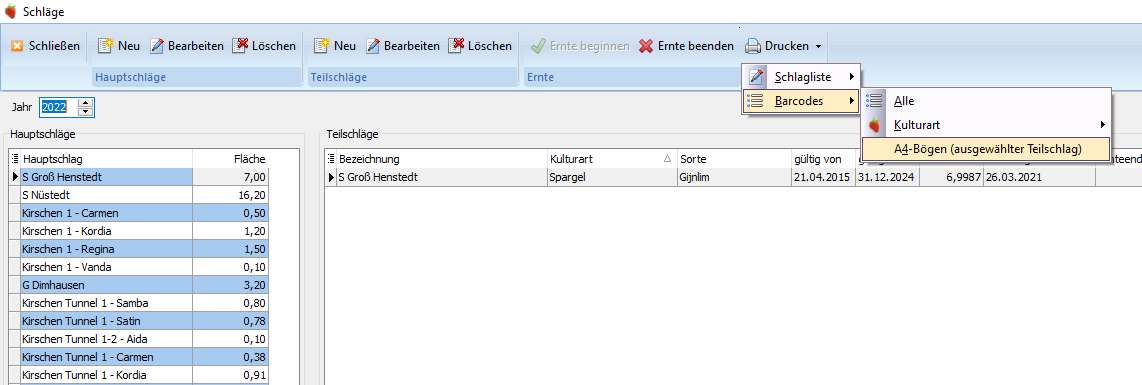Screen dimensions: 1142x385
Task: Click the Sorte column header
Action: click(x=733, y=159)
